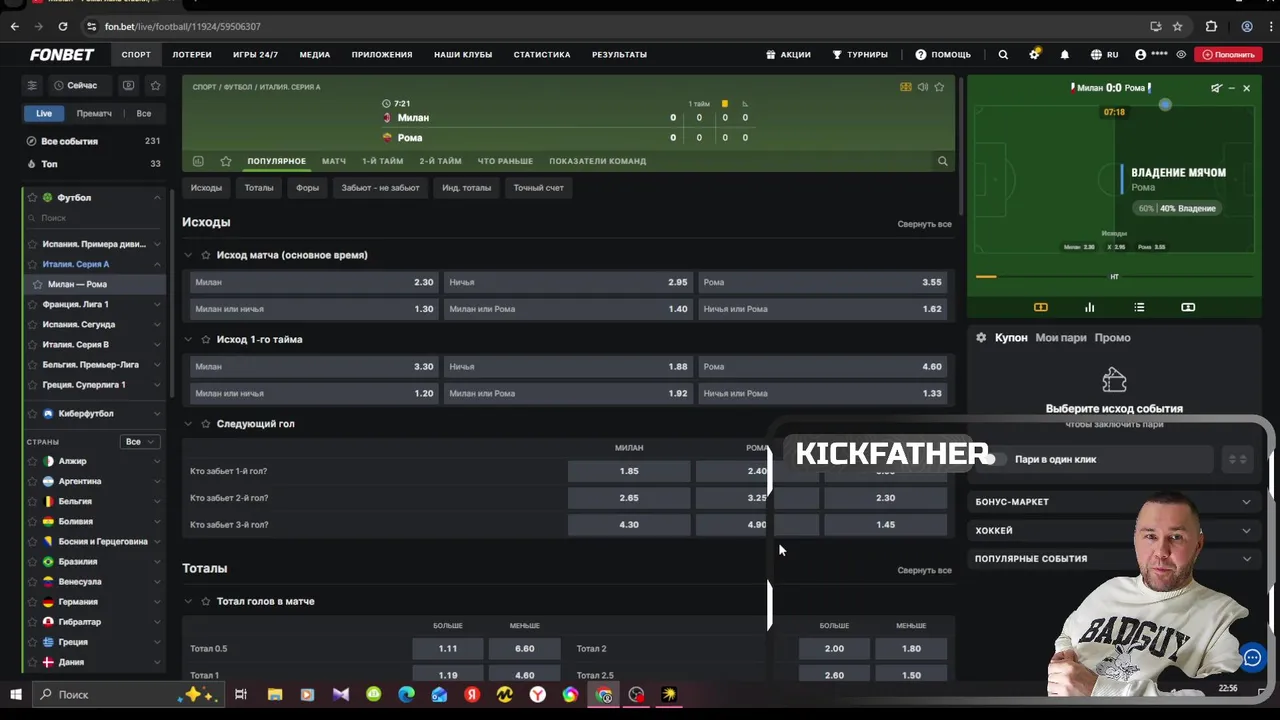Click the match tracker timeline progress bar
The image size is (1280, 720).
click(1114, 277)
